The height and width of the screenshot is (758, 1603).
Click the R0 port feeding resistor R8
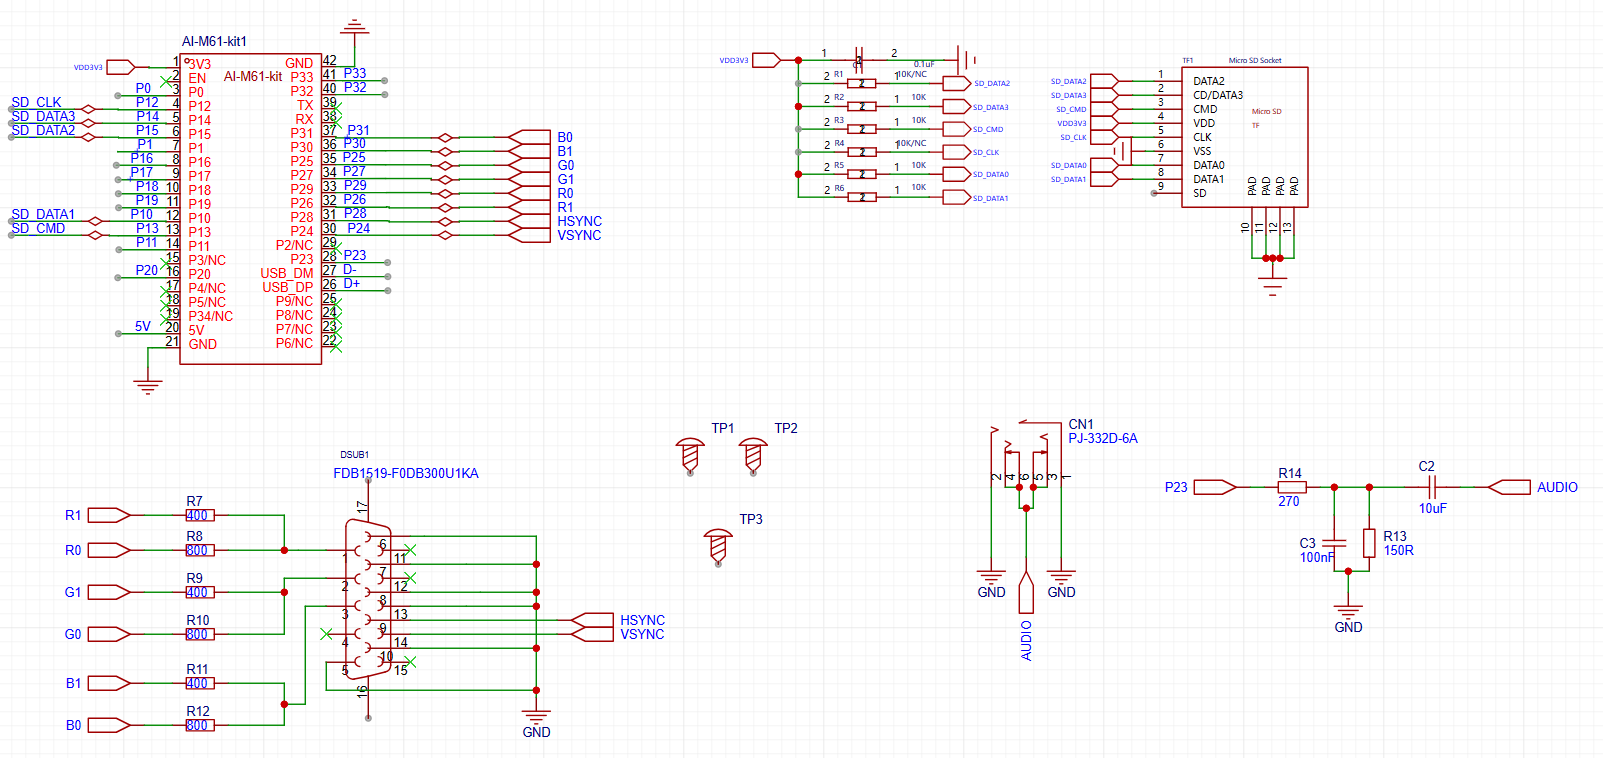109,550
